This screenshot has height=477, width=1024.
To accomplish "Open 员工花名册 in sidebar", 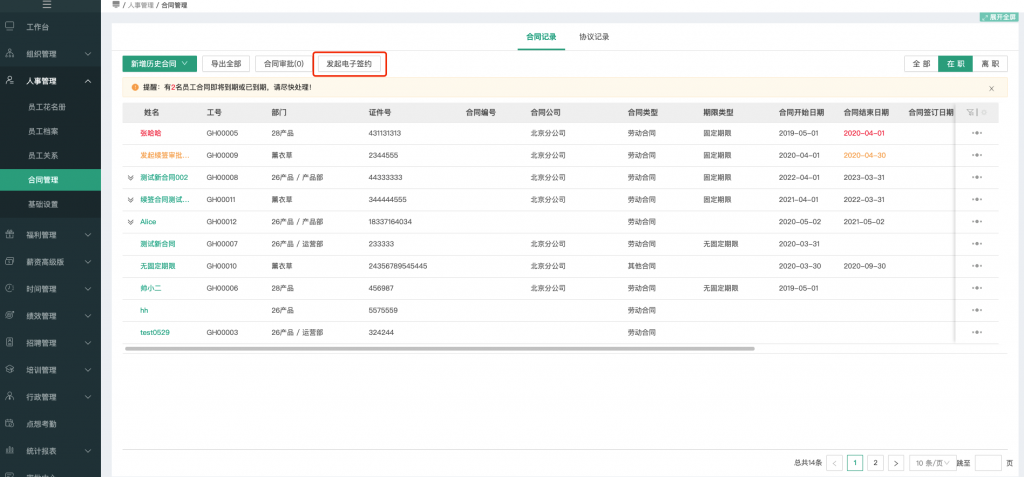I will pos(47,107).
